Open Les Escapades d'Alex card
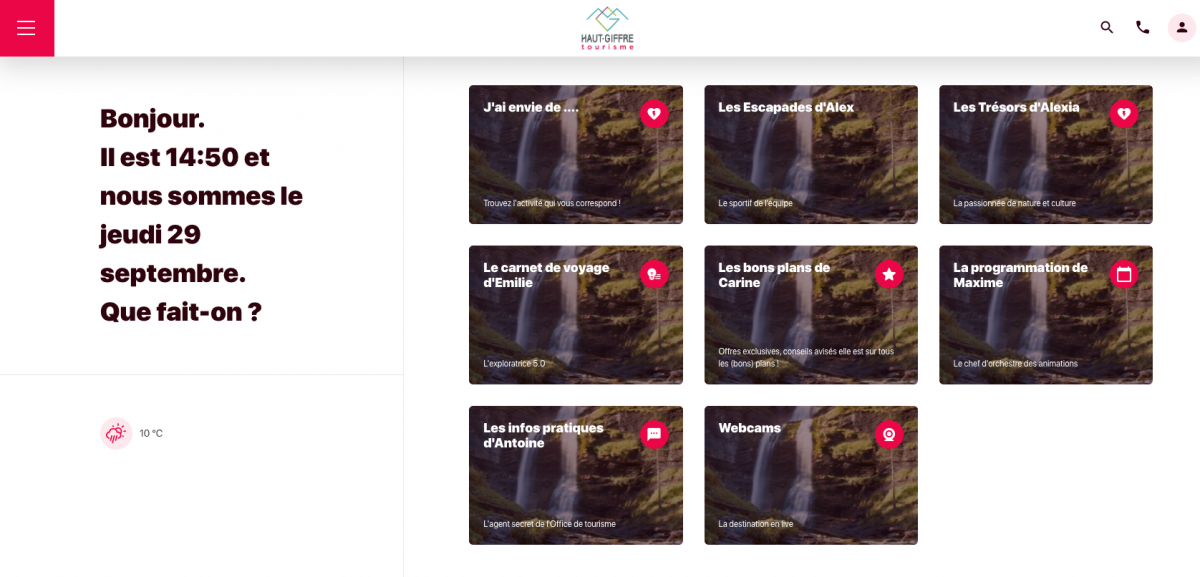 point(811,154)
